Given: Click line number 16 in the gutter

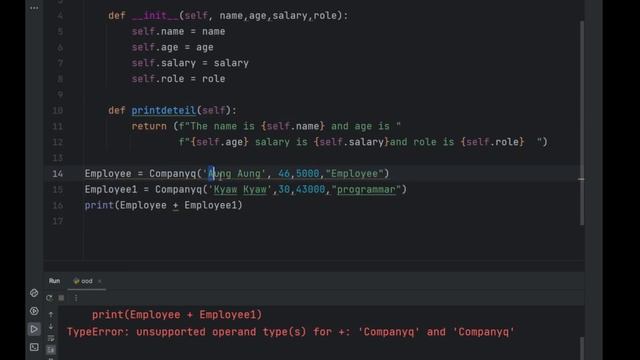Looking at the screenshot, I should [58, 205].
